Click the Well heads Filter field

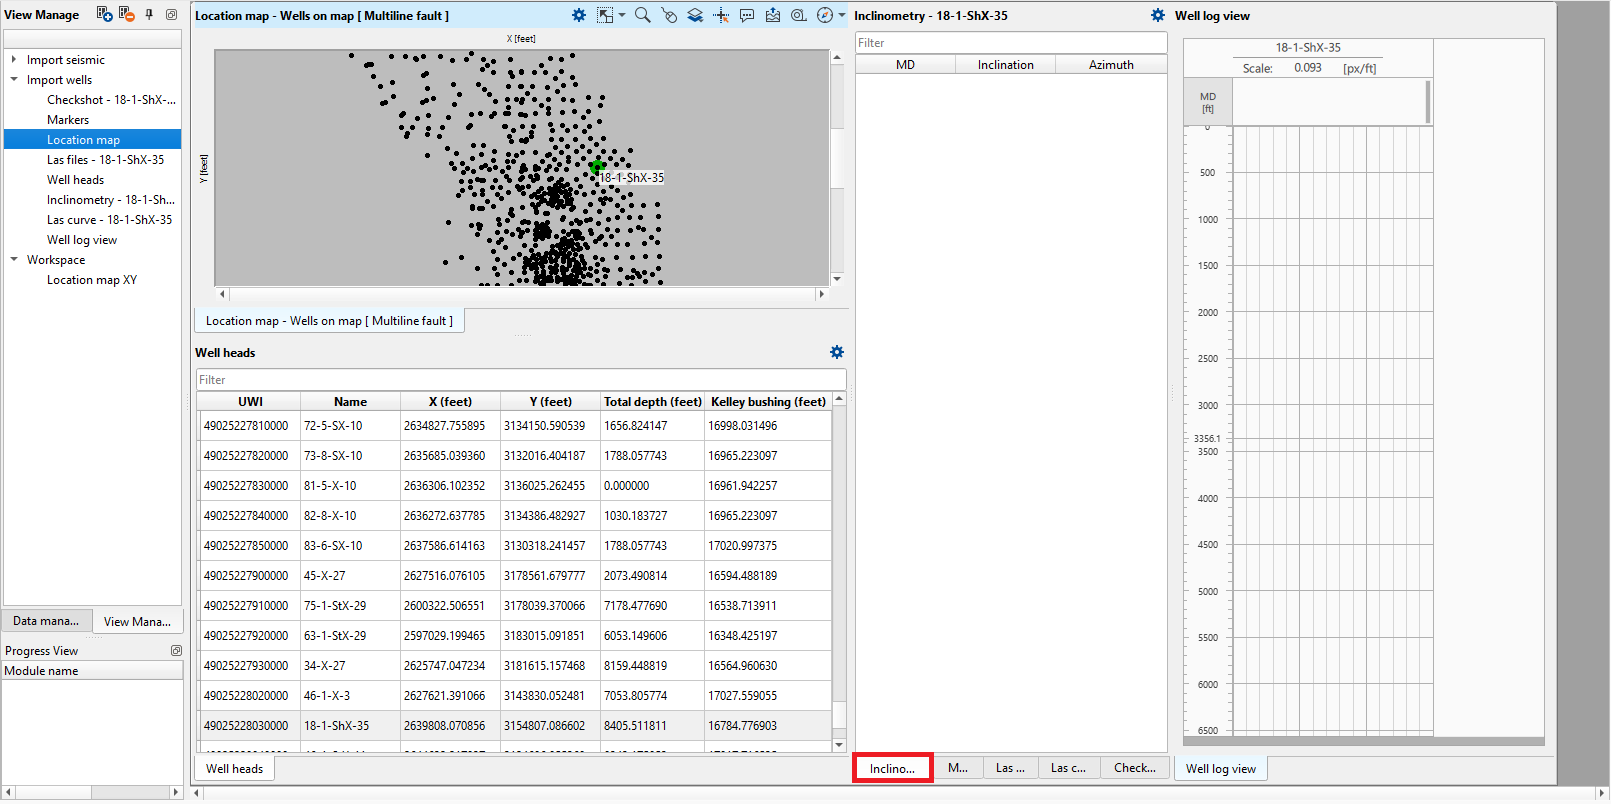pyautogui.click(x=521, y=380)
